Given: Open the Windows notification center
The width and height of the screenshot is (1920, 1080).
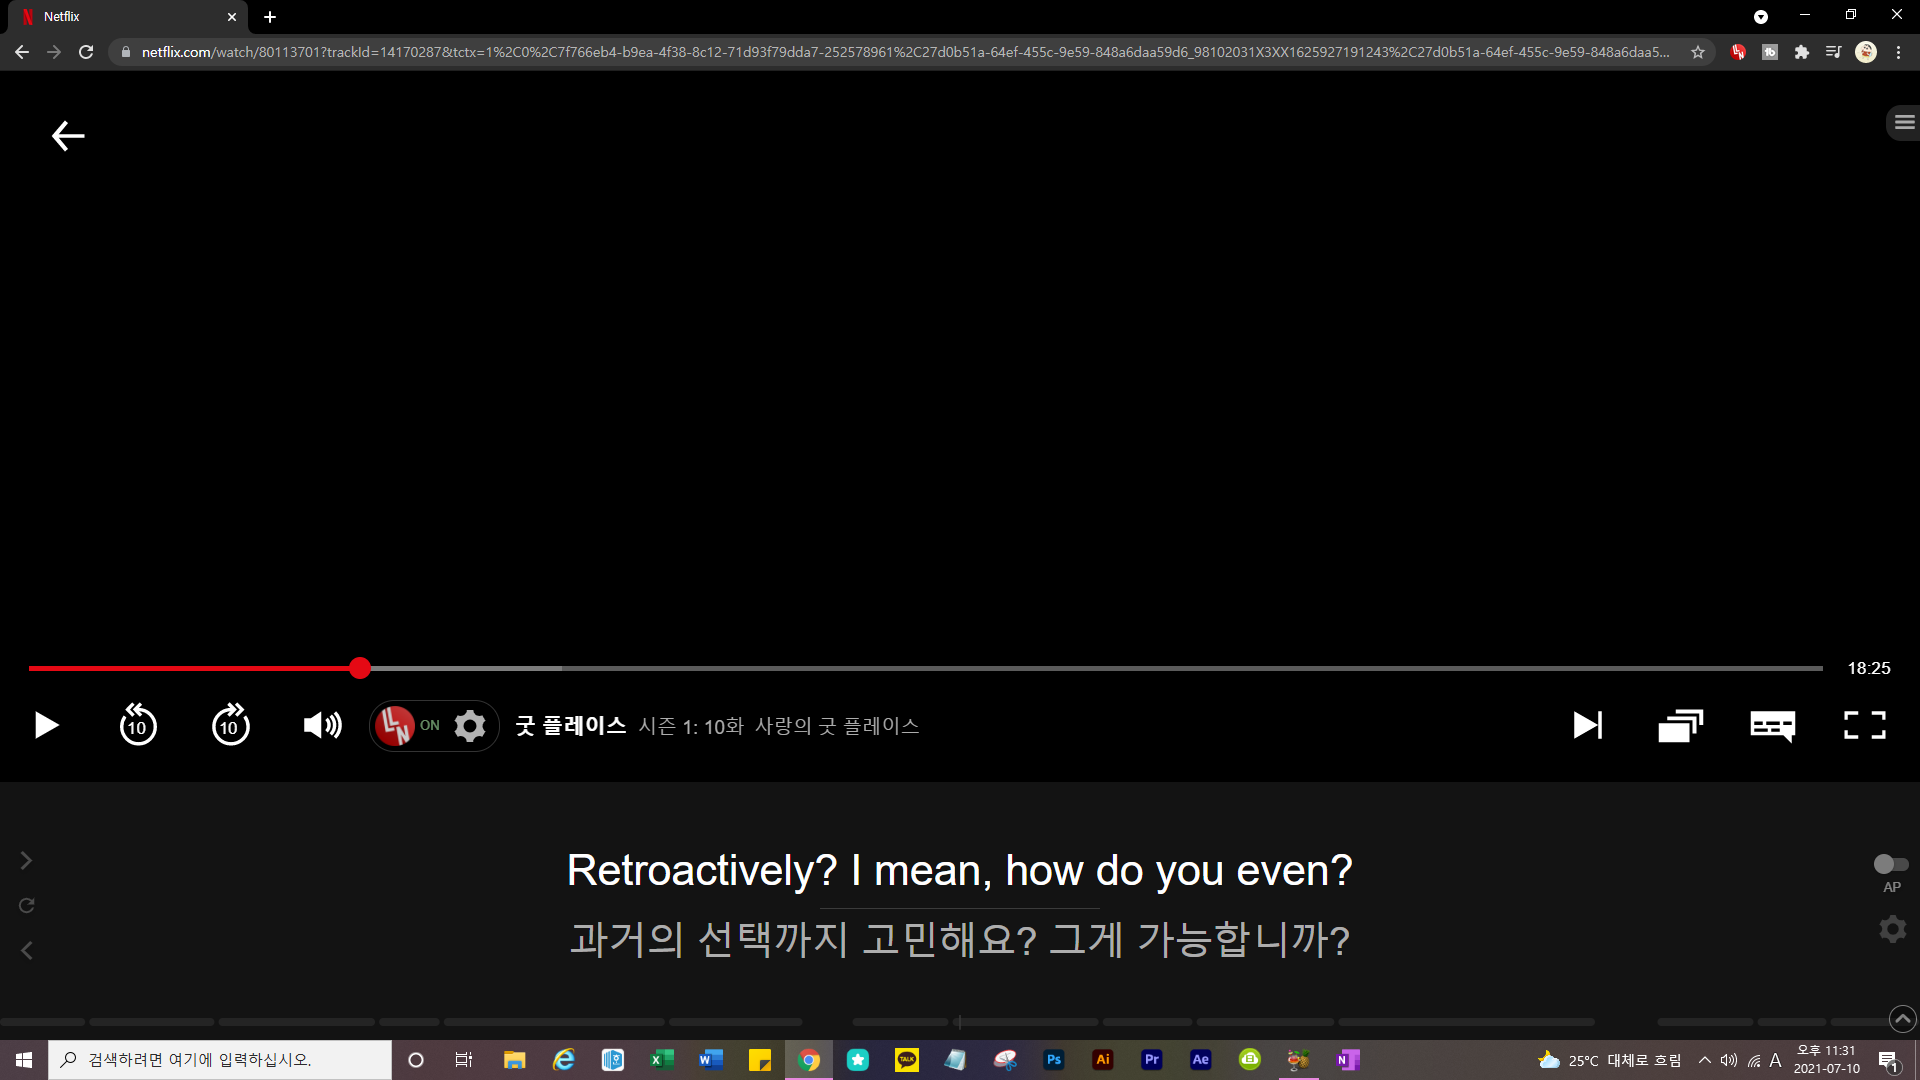Looking at the screenshot, I should [x=1888, y=1060].
